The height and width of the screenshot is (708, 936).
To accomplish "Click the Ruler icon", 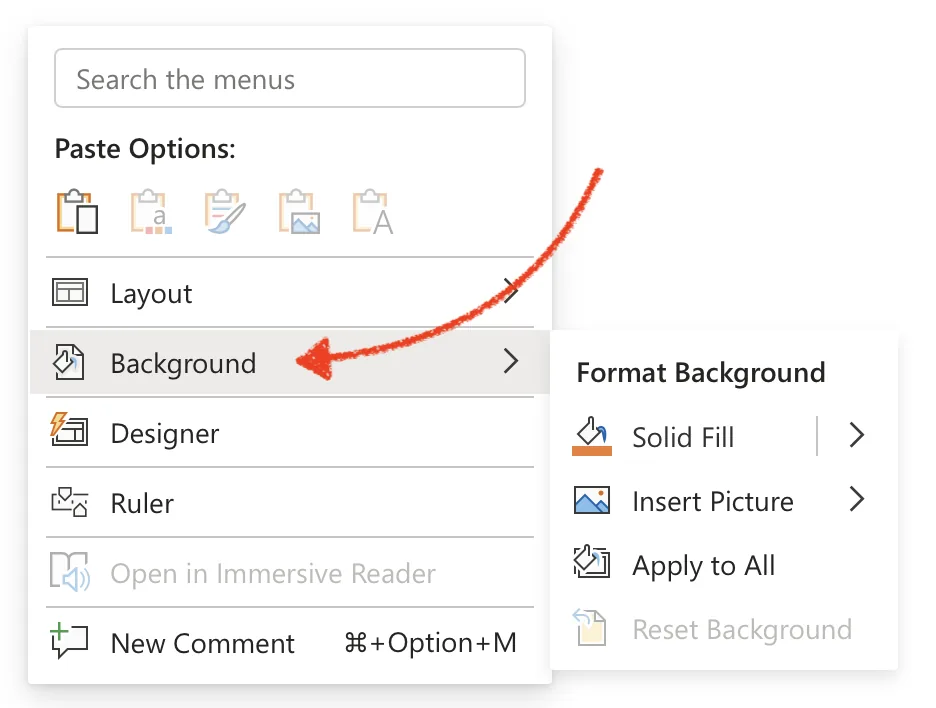I will [70, 501].
